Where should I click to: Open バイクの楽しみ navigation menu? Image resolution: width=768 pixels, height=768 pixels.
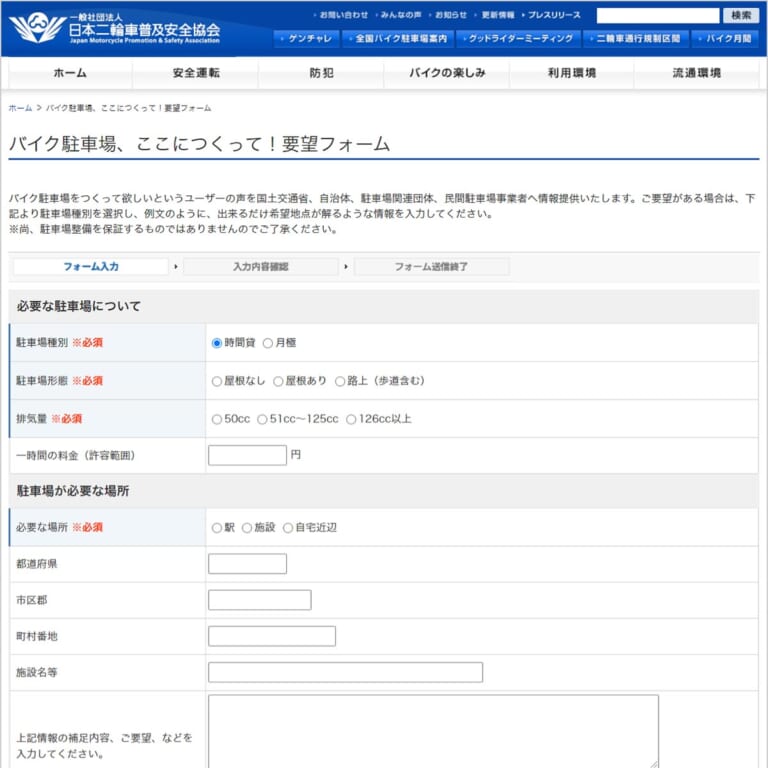[447, 73]
